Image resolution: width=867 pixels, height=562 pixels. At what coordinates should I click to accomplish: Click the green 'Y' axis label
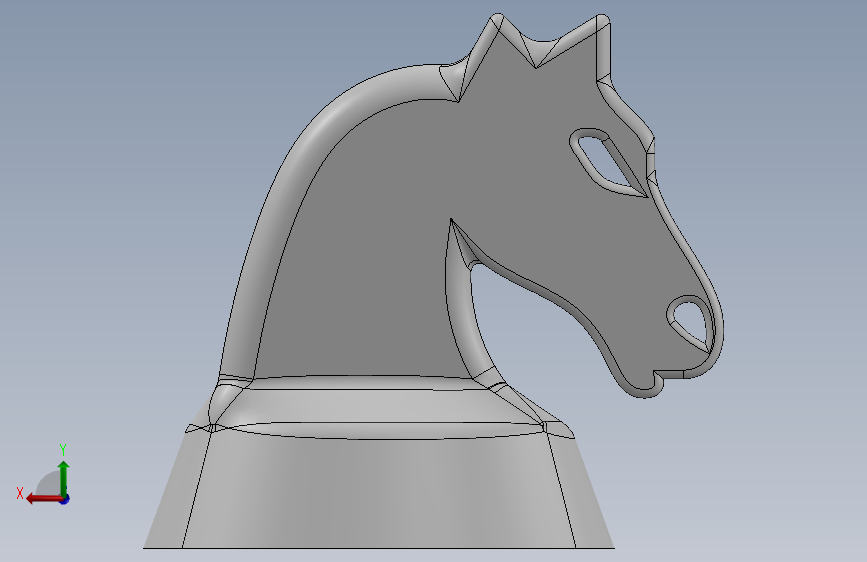(x=63, y=450)
